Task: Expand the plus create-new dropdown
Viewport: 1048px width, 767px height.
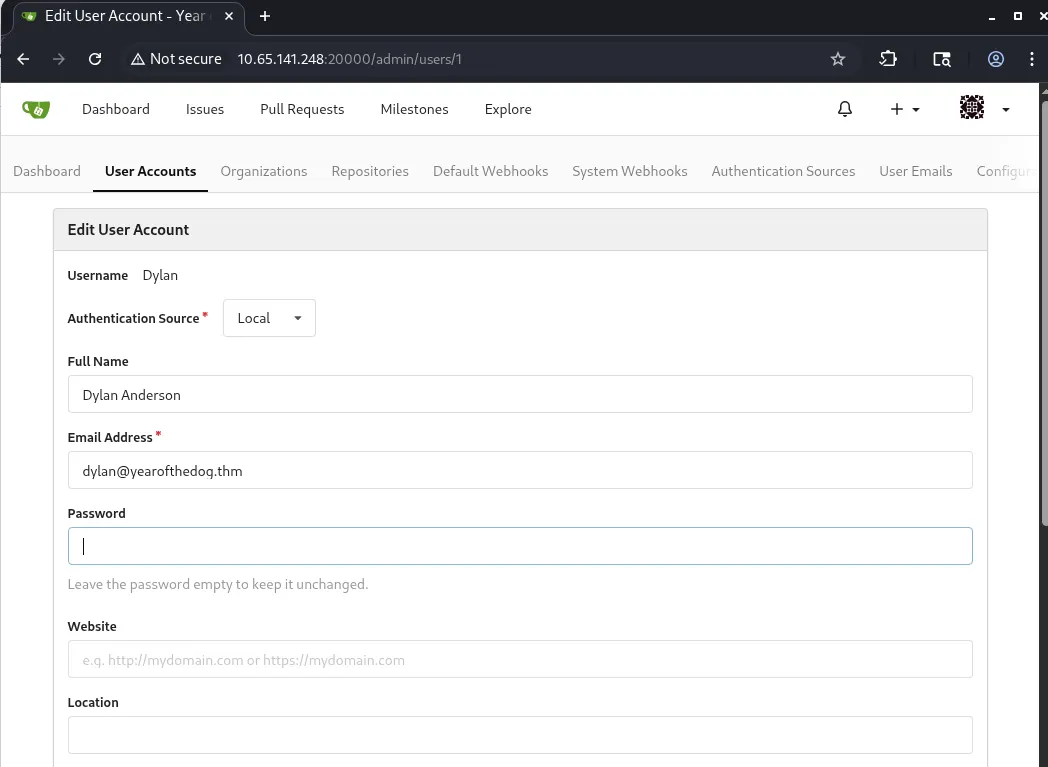Action: click(x=904, y=109)
